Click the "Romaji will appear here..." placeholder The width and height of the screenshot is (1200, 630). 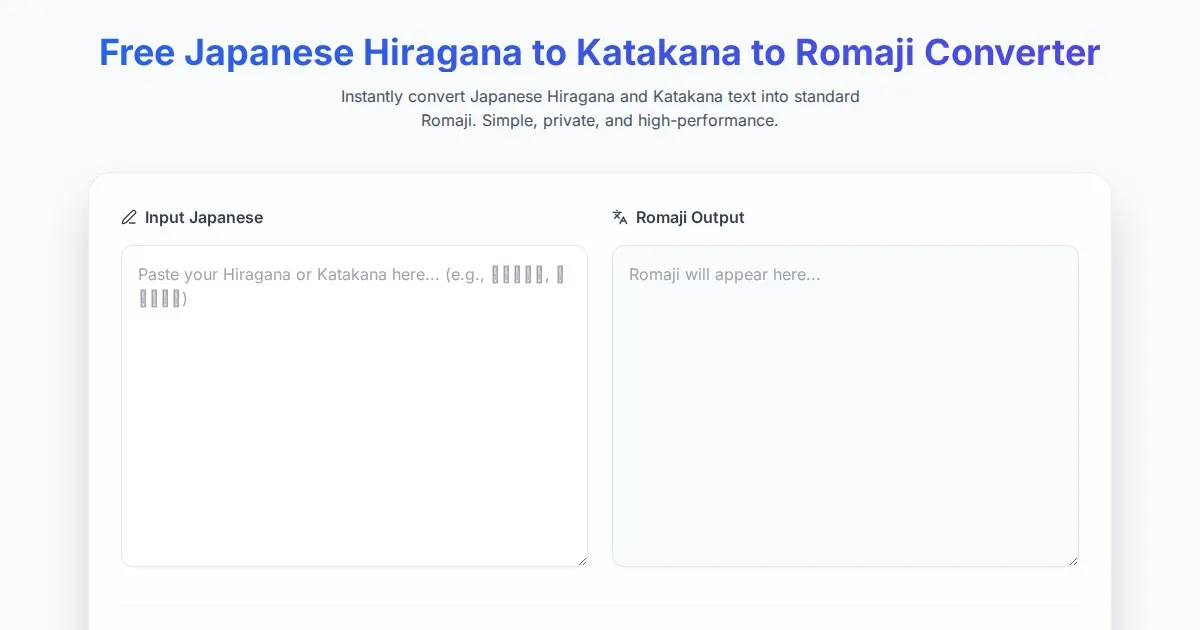click(725, 274)
